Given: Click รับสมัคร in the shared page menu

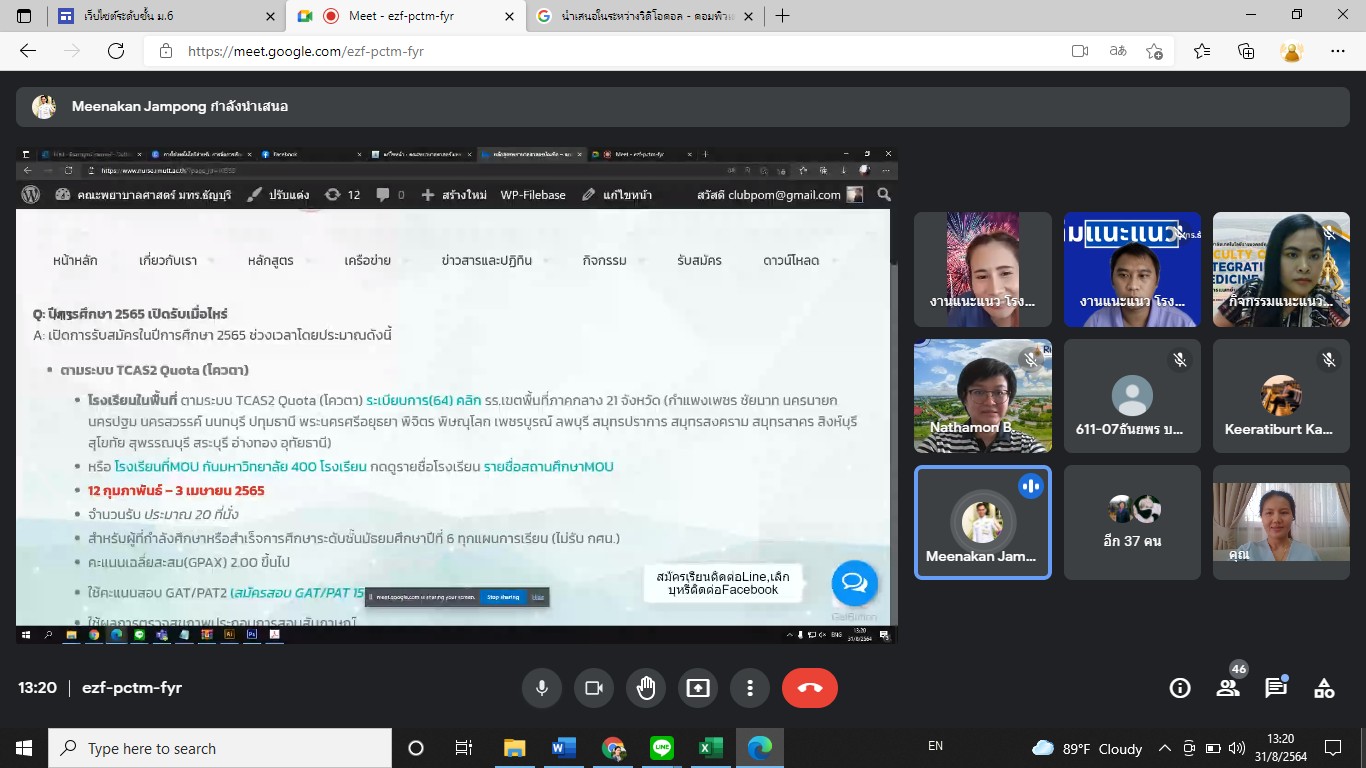Looking at the screenshot, I should point(699,260).
